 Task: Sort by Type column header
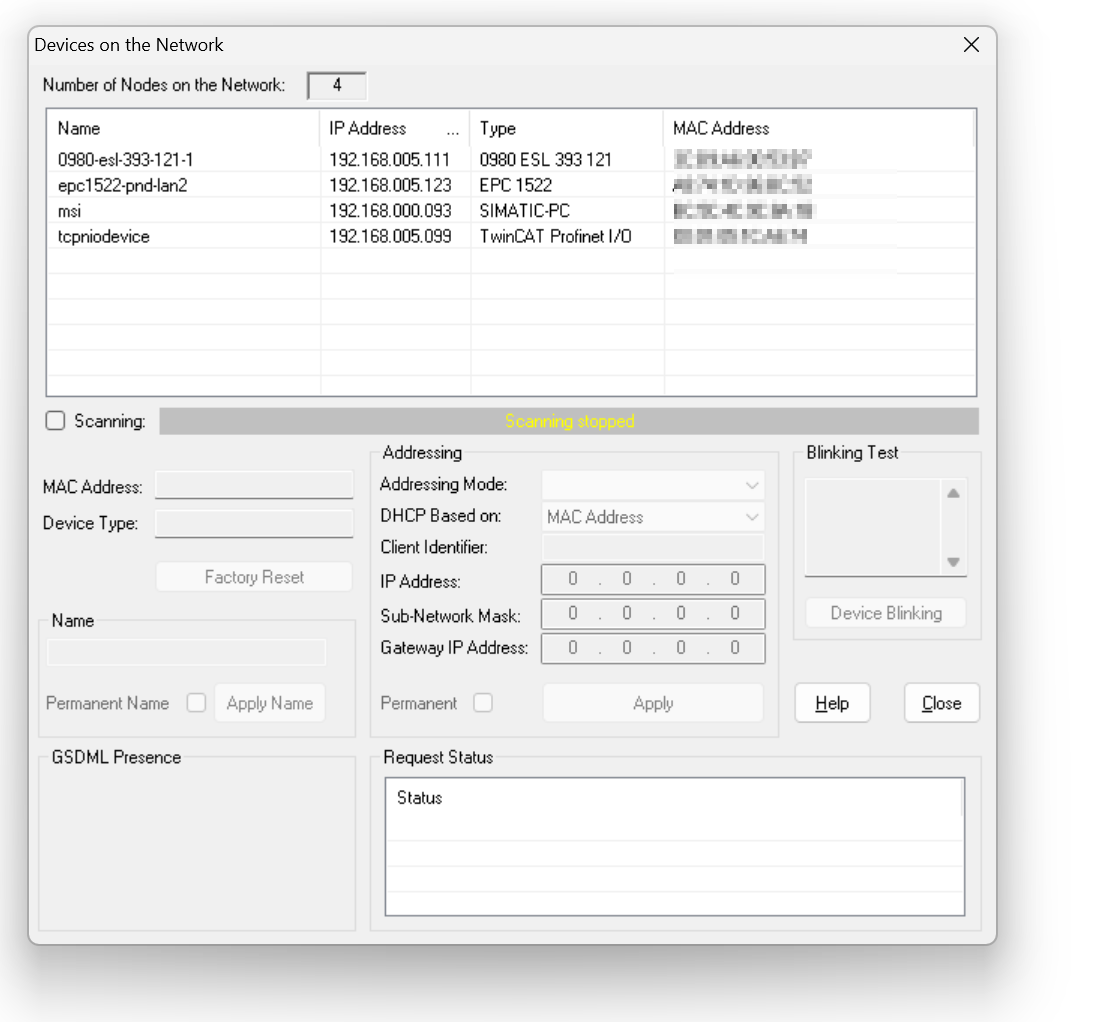pyautogui.click(x=566, y=129)
